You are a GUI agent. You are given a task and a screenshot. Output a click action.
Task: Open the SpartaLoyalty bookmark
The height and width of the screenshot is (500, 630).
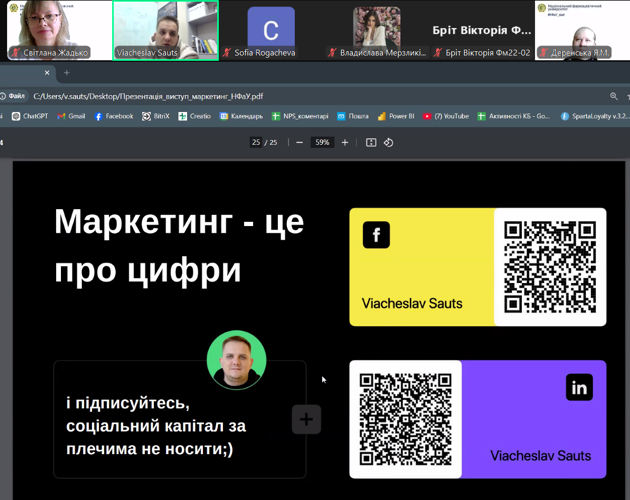point(595,116)
